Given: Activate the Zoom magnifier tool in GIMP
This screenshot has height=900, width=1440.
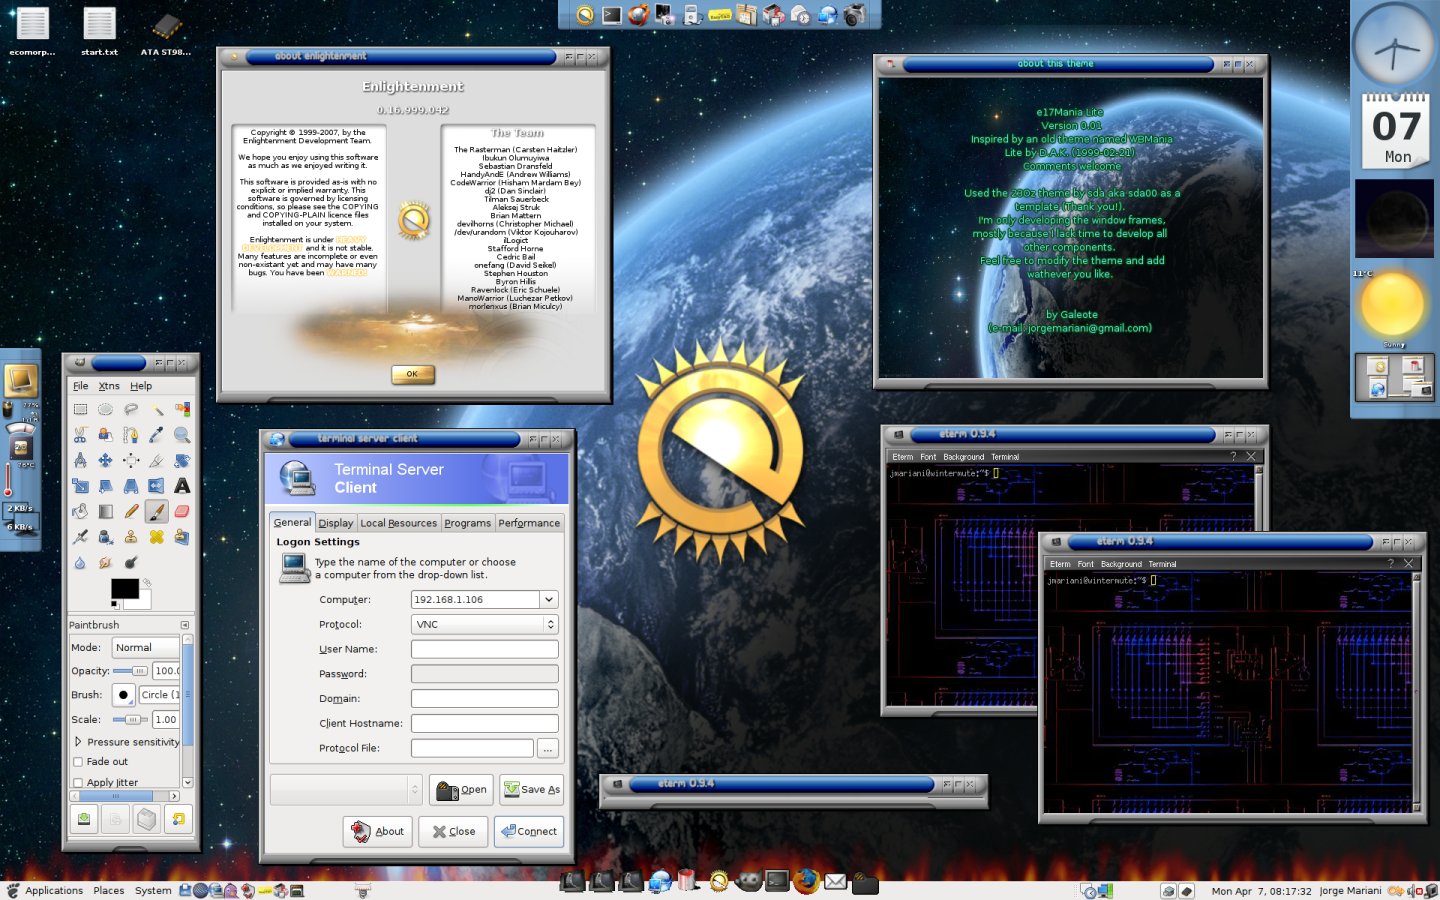Looking at the screenshot, I should [x=182, y=435].
